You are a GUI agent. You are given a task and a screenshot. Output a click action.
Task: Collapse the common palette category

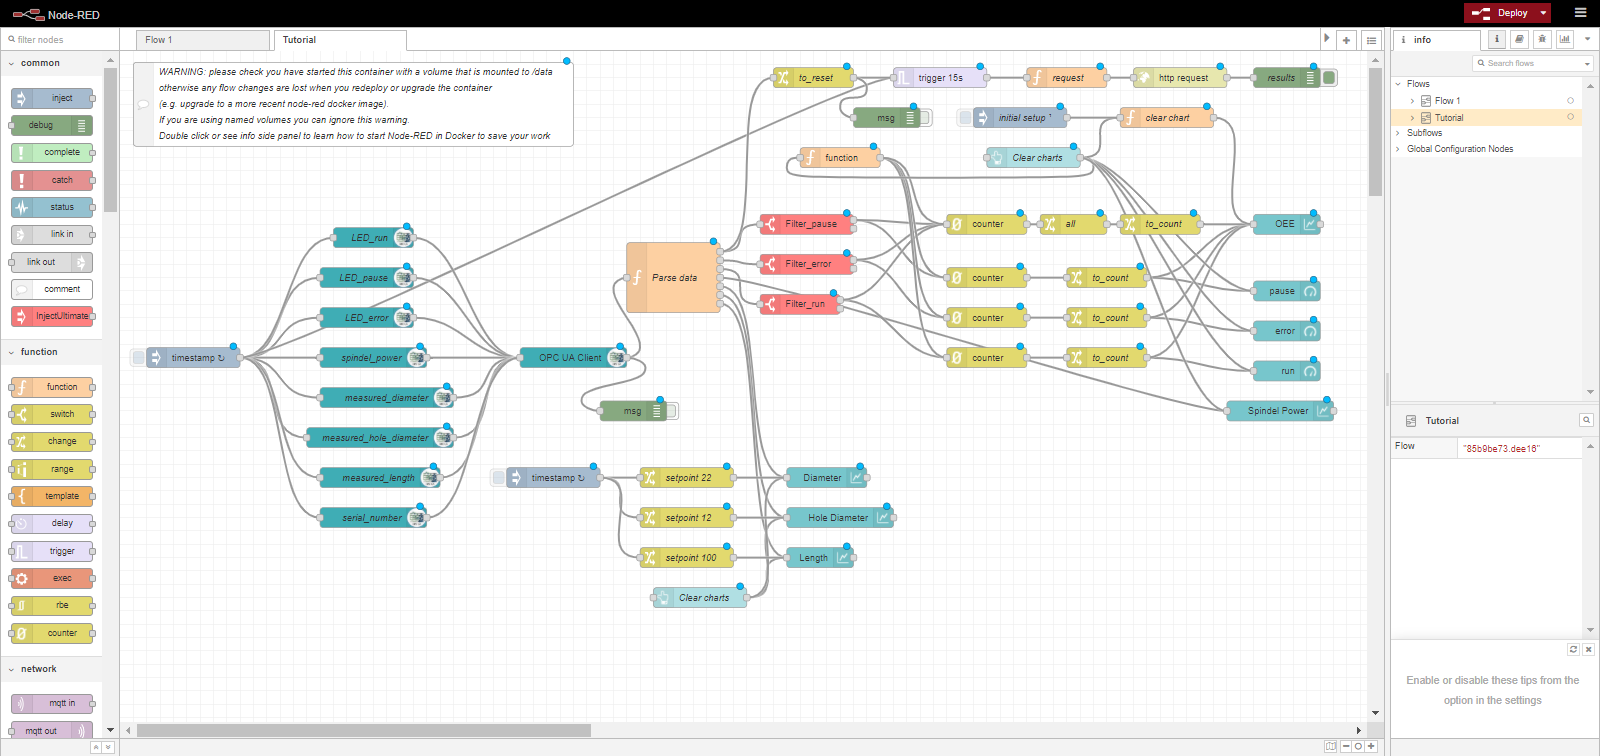[40, 63]
